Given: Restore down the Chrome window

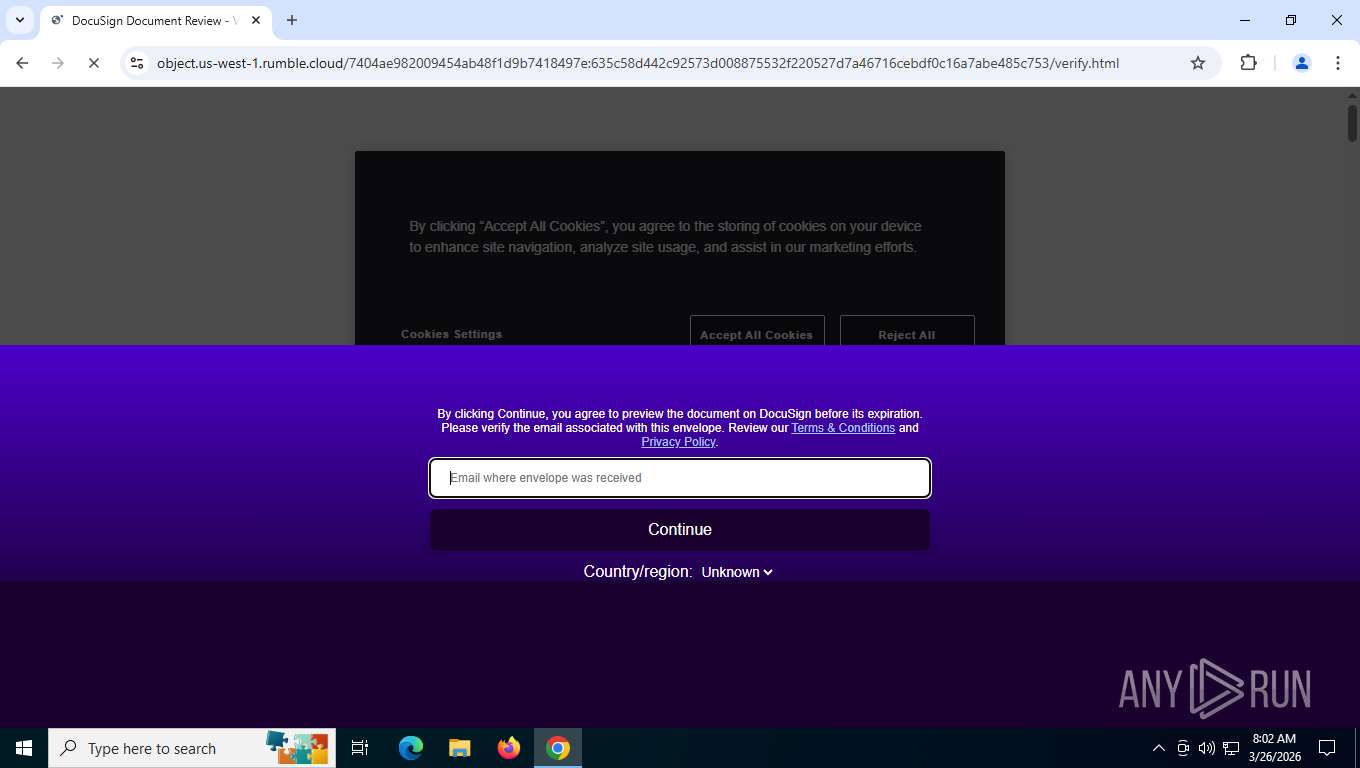Looking at the screenshot, I should pyautogui.click(x=1291, y=20).
